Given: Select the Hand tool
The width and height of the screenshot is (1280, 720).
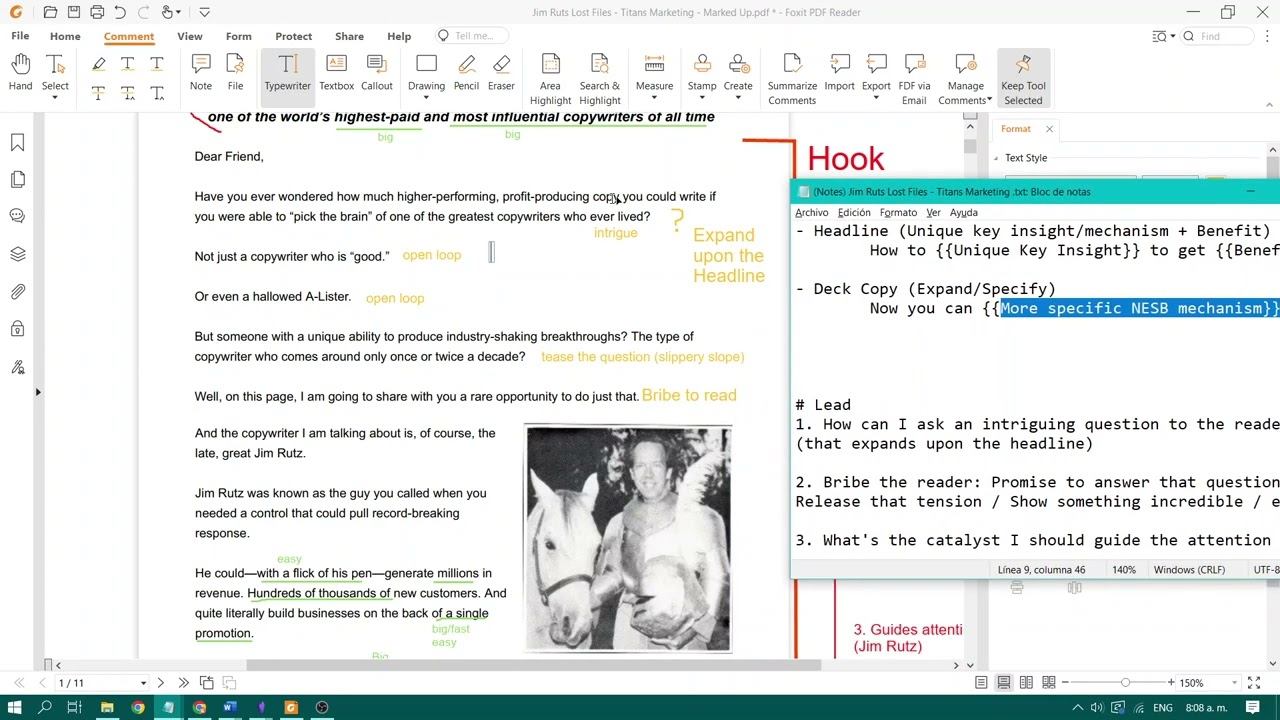Looking at the screenshot, I should click(x=20, y=73).
